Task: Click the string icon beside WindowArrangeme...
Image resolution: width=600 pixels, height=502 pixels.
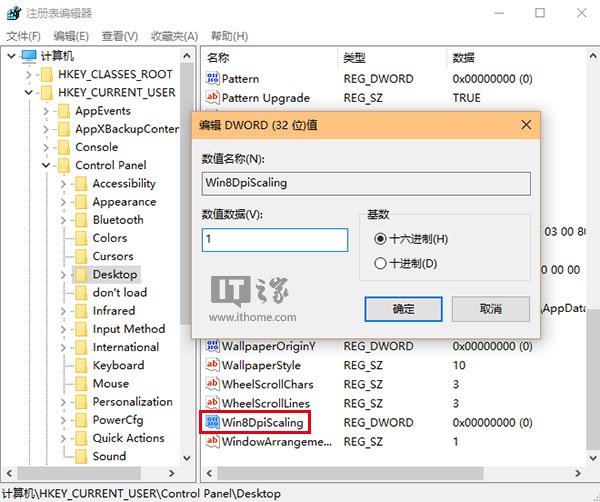Action: (212, 441)
